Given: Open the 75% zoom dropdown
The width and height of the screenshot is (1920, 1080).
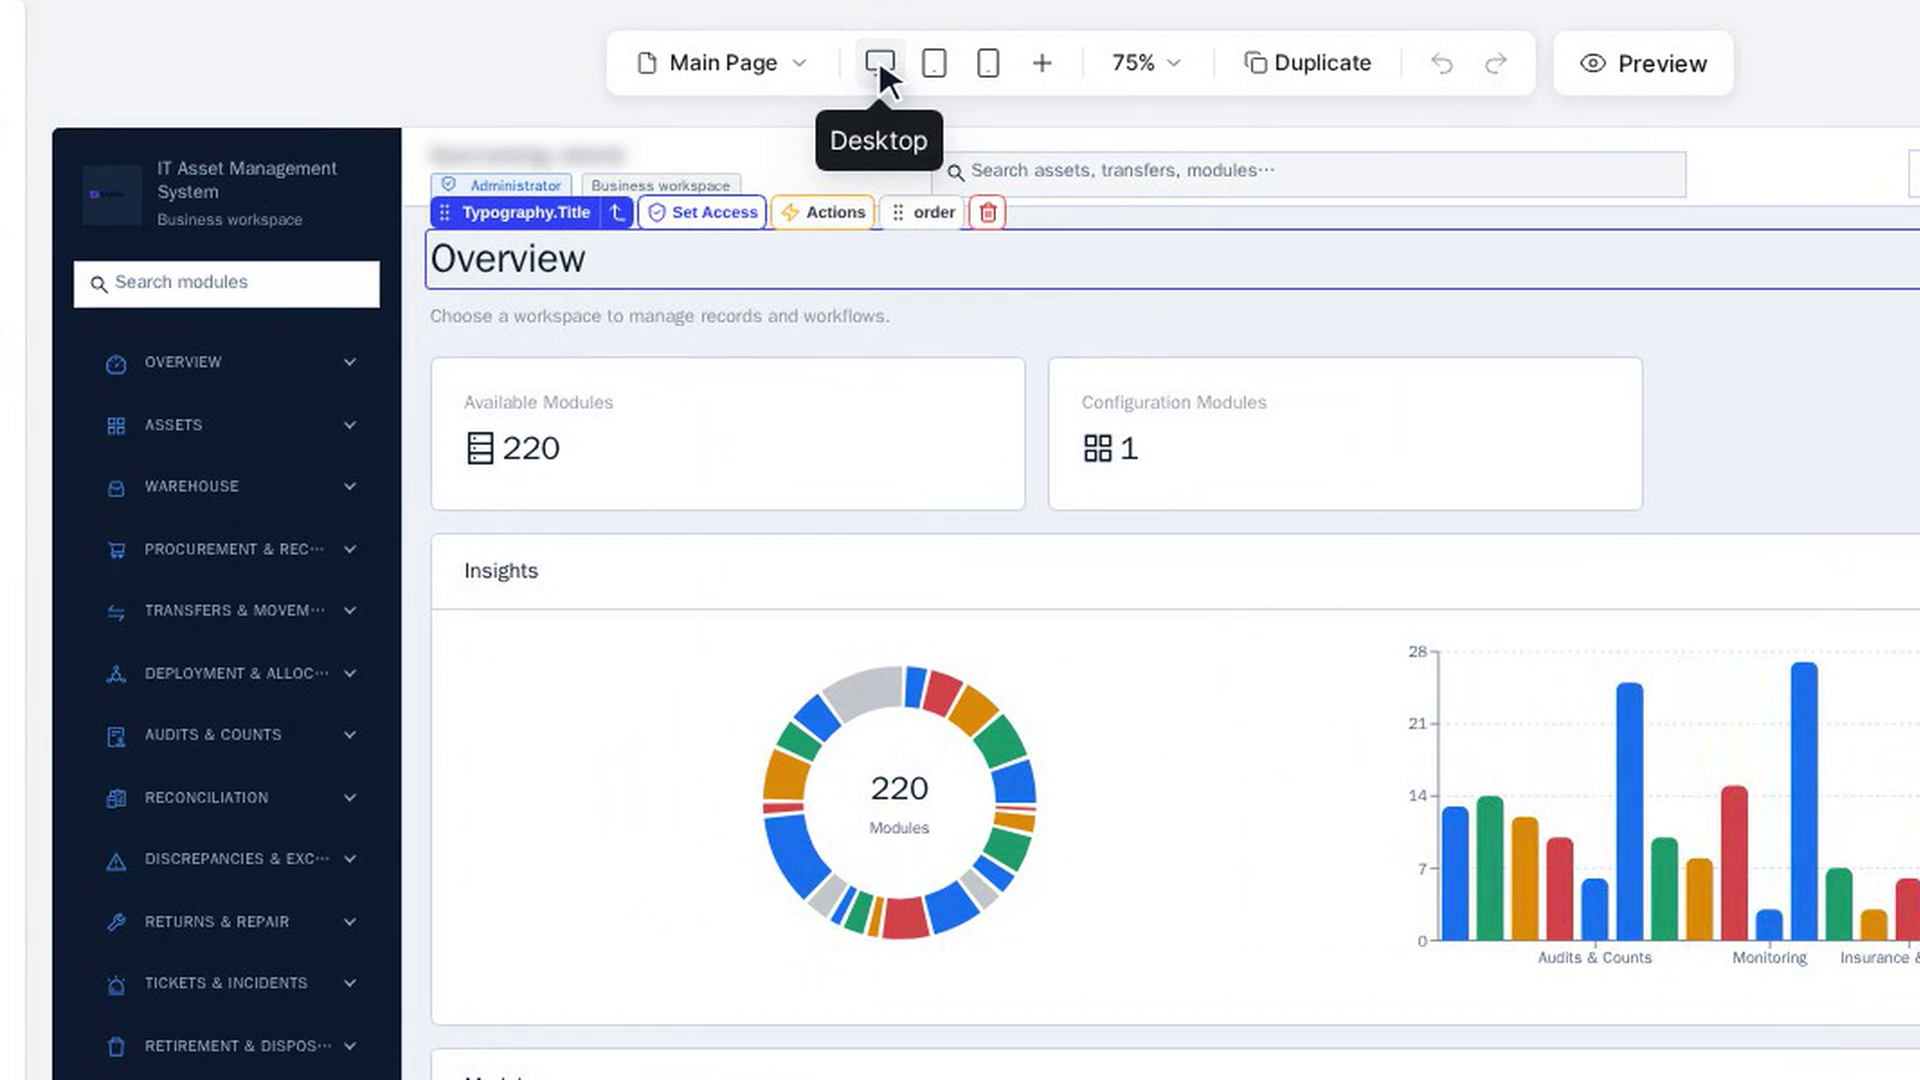Looking at the screenshot, I should click(1146, 63).
